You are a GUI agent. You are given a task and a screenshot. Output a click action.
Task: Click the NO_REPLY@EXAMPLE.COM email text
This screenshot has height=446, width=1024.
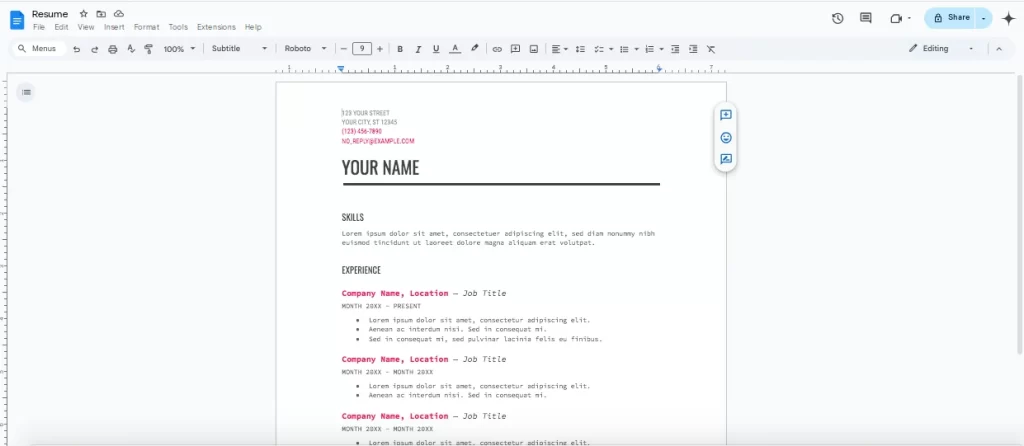click(377, 141)
